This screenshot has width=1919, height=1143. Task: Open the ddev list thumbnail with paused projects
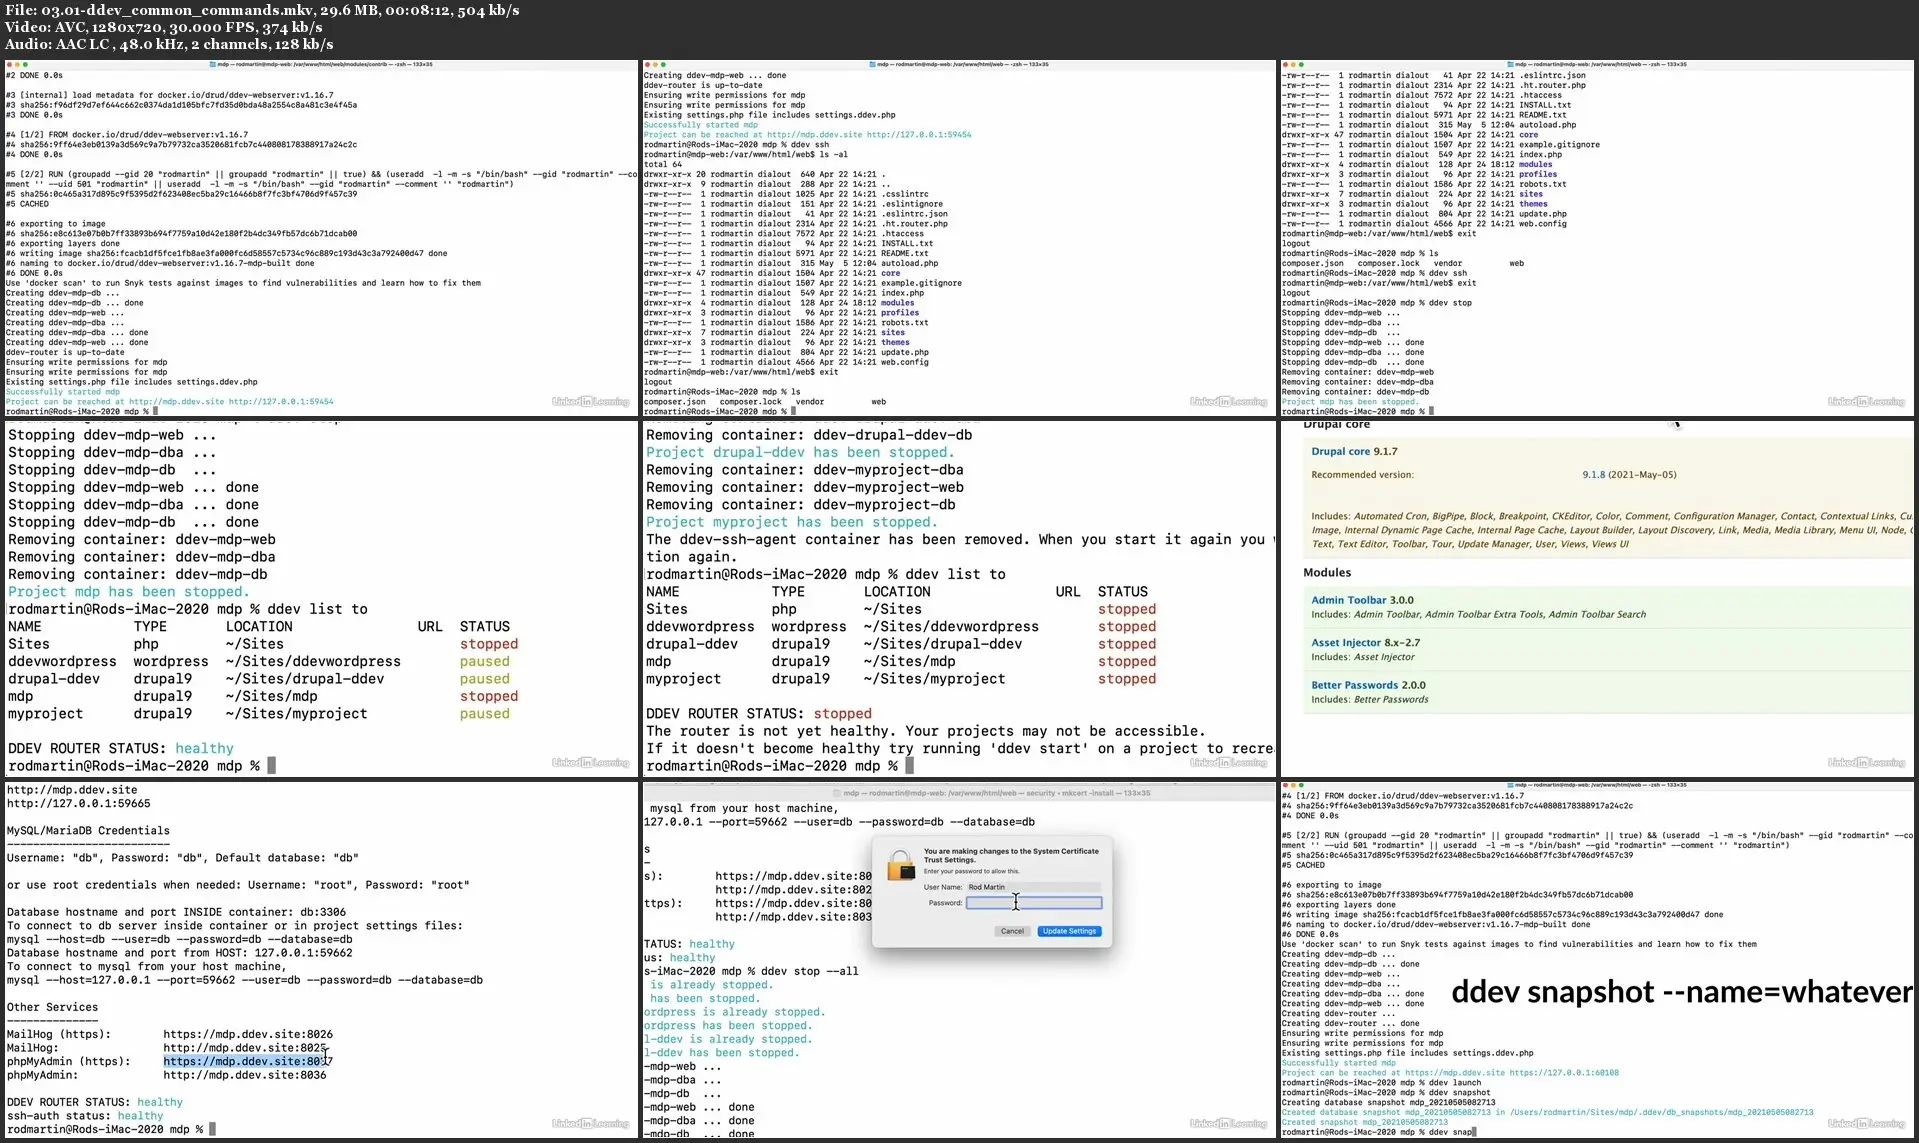click(x=321, y=598)
